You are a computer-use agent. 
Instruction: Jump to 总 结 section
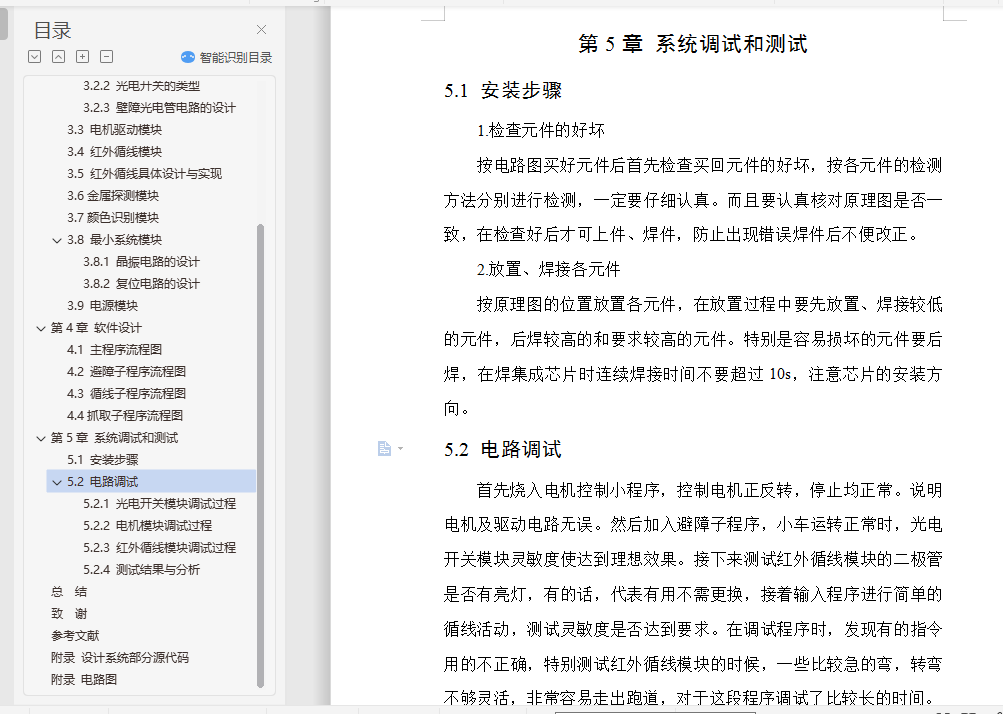(x=69, y=592)
